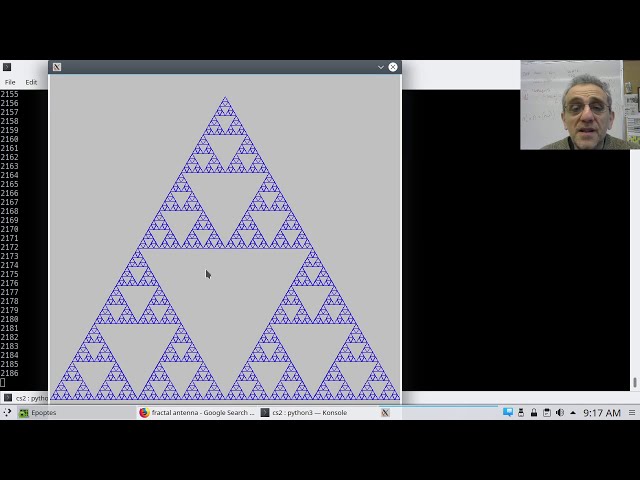This screenshot has height=480, width=640.
Task: Click the removable device tray icon
Action: (x=521, y=413)
